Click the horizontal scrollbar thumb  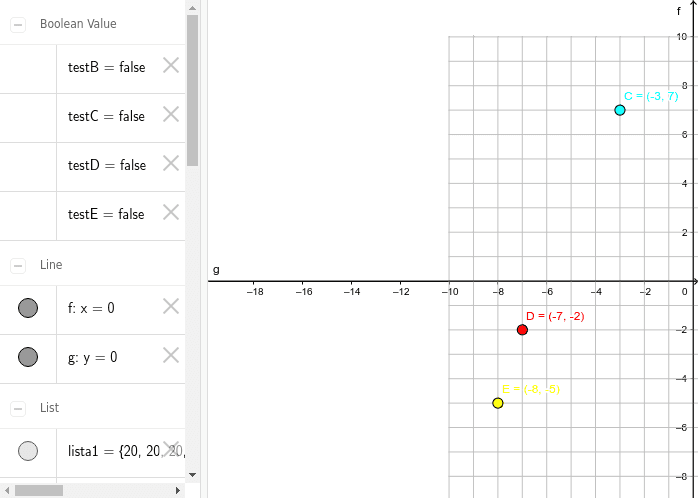coord(39,491)
